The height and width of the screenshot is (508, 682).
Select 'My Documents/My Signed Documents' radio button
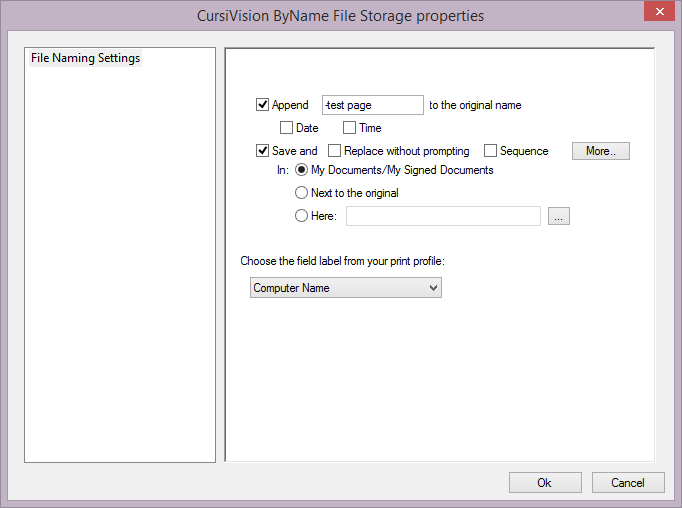coord(301,170)
